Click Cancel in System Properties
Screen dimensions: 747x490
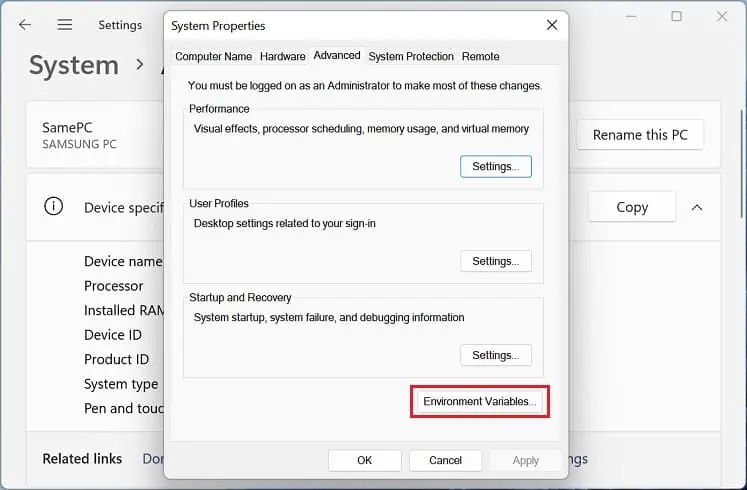(x=445, y=460)
